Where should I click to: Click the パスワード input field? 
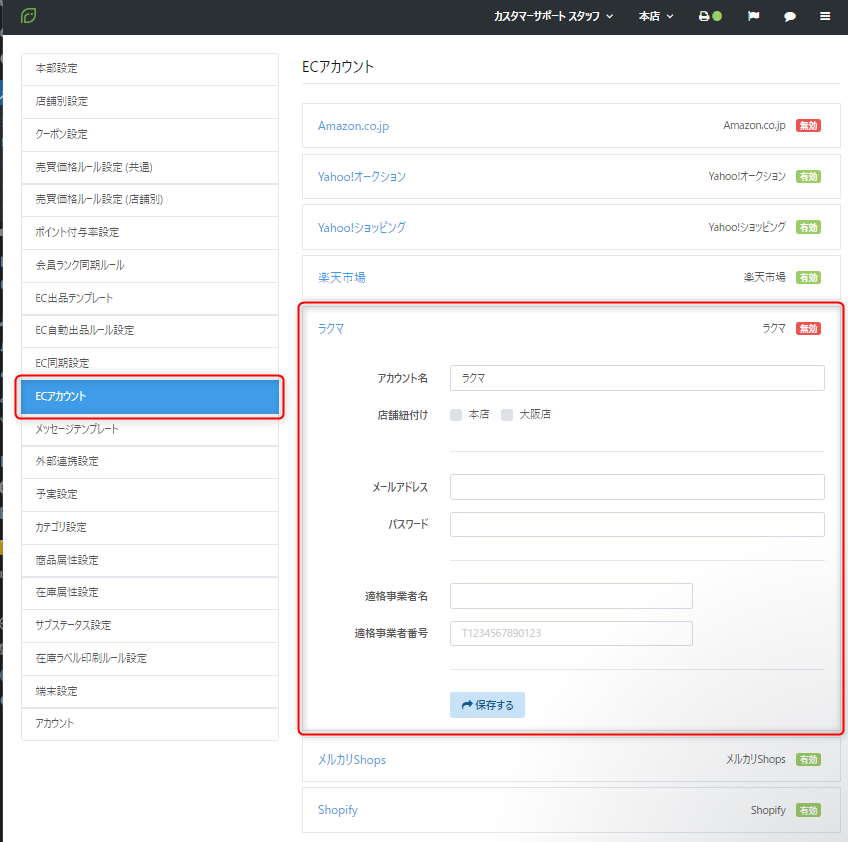(x=637, y=524)
